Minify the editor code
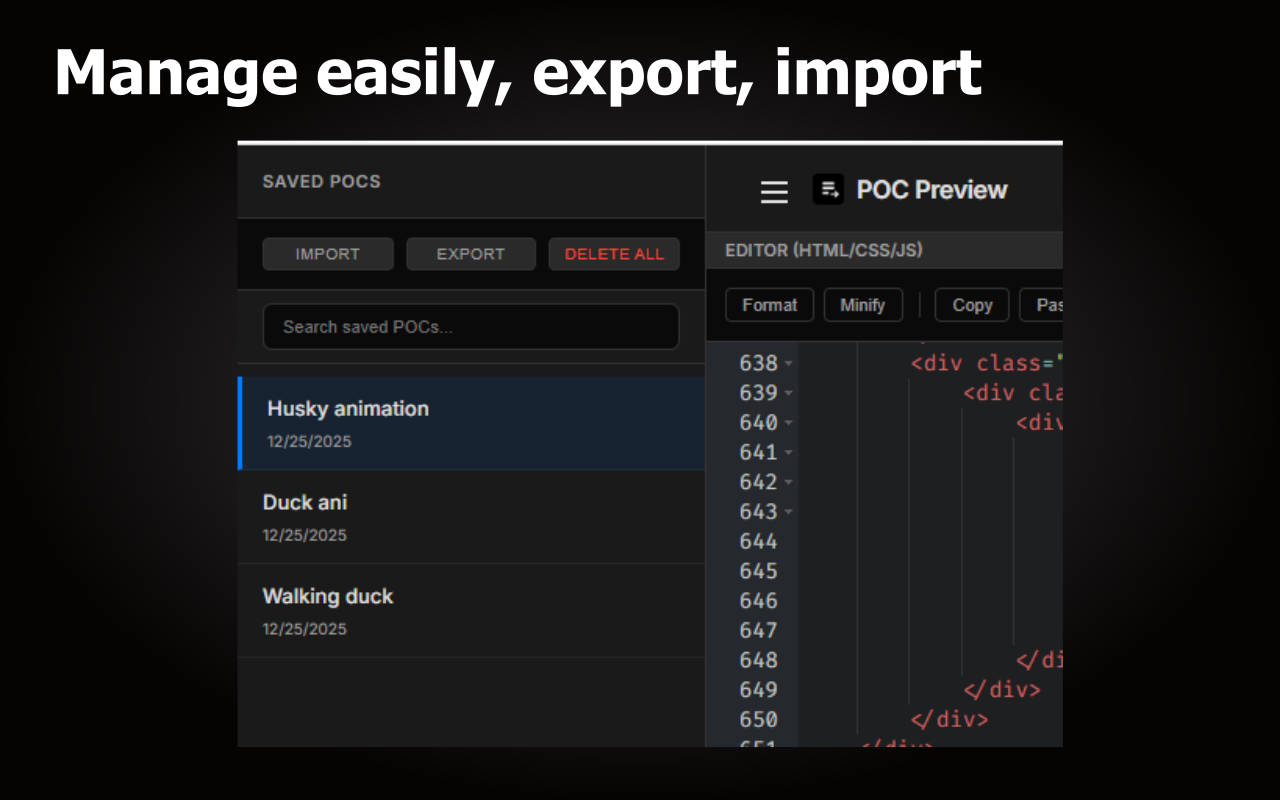 (x=863, y=305)
